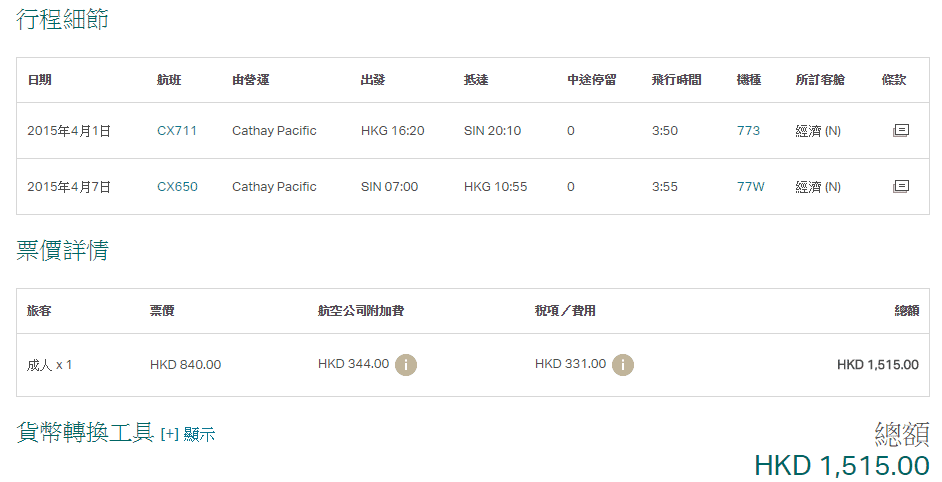Image resolution: width=942 pixels, height=482 pixels.
Task: Click the 貨幣轉換工具 heading
Action: (85, 432)
